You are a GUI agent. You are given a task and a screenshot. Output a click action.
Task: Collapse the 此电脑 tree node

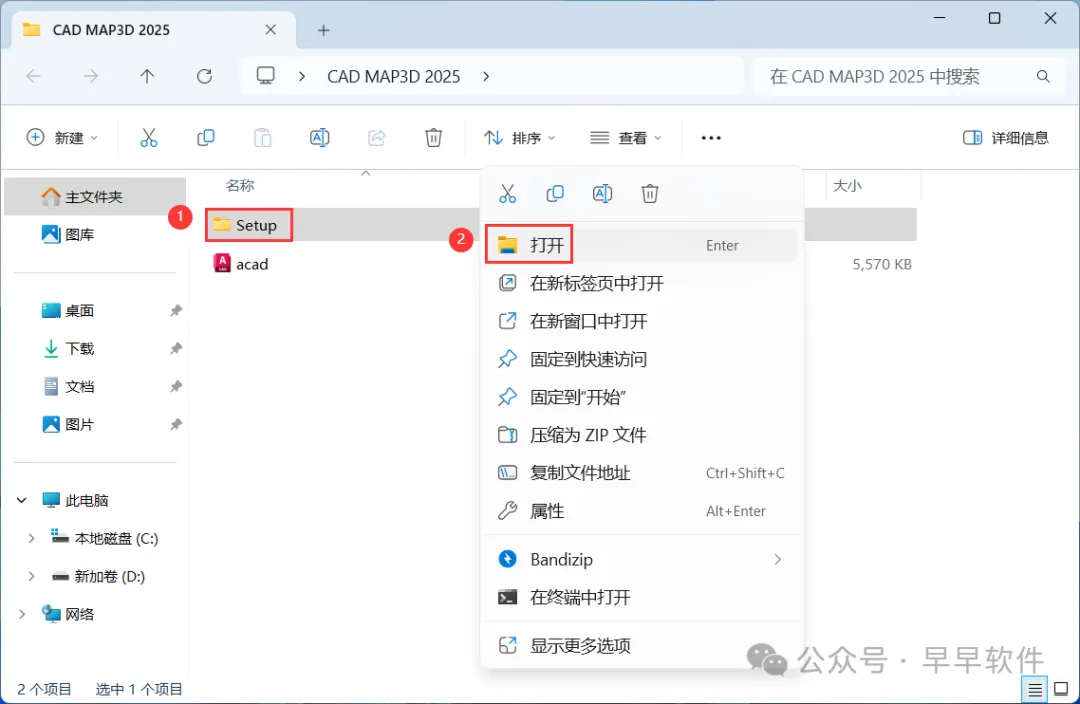(x=22, y=500)
